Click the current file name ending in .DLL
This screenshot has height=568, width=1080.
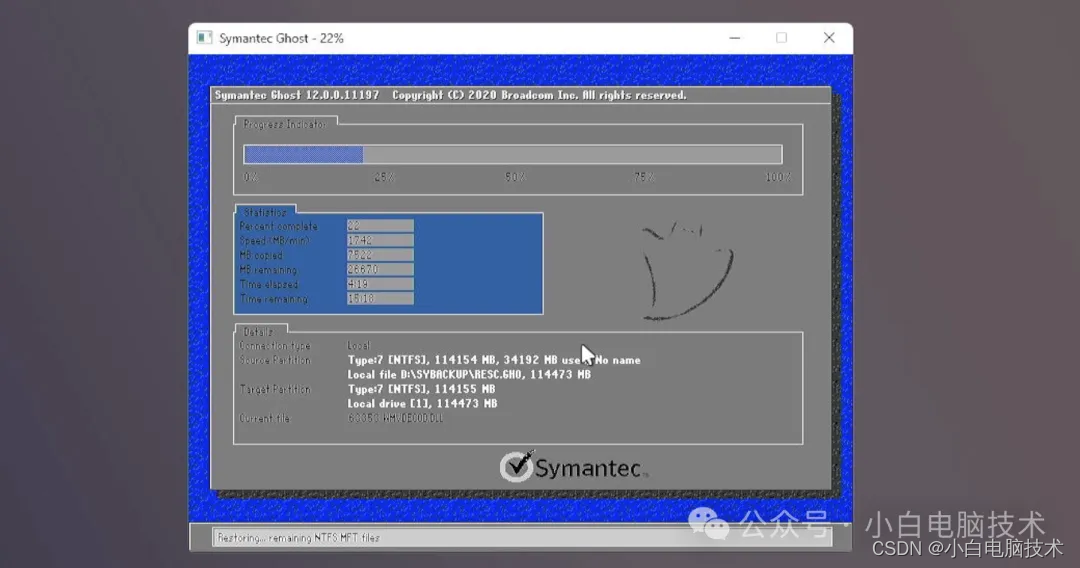point(395,418)
